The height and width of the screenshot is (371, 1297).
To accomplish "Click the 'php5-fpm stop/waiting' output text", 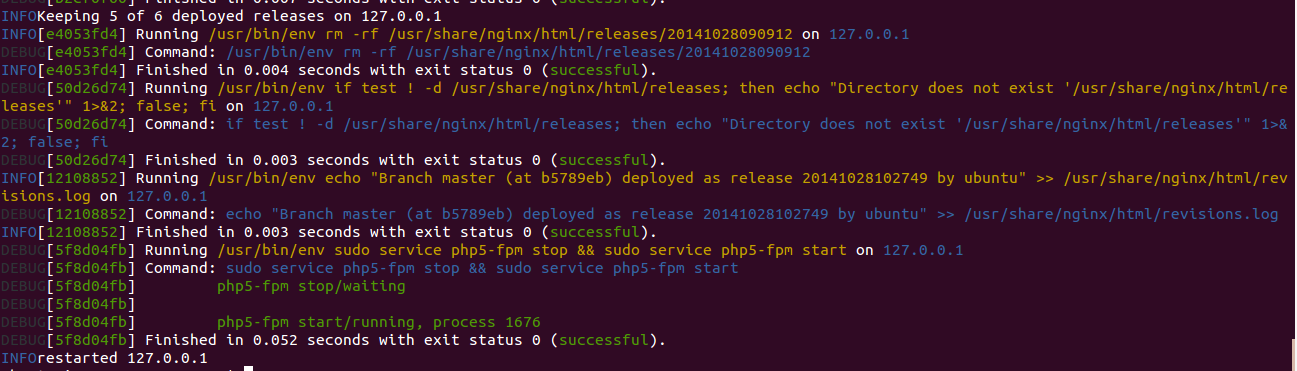I will click(x=311, y=286).
